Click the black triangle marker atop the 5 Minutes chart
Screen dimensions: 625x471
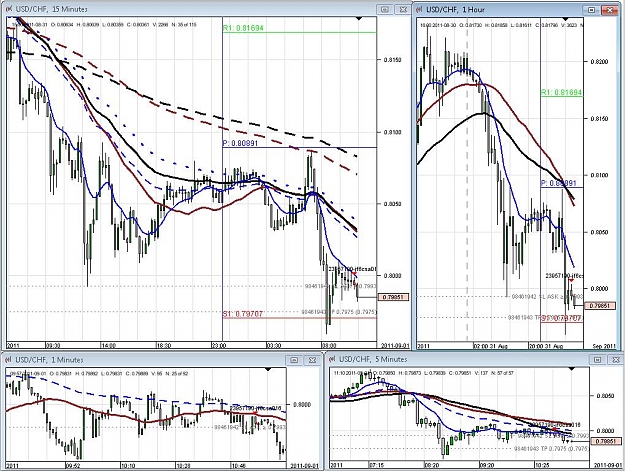tap(572, 369)
